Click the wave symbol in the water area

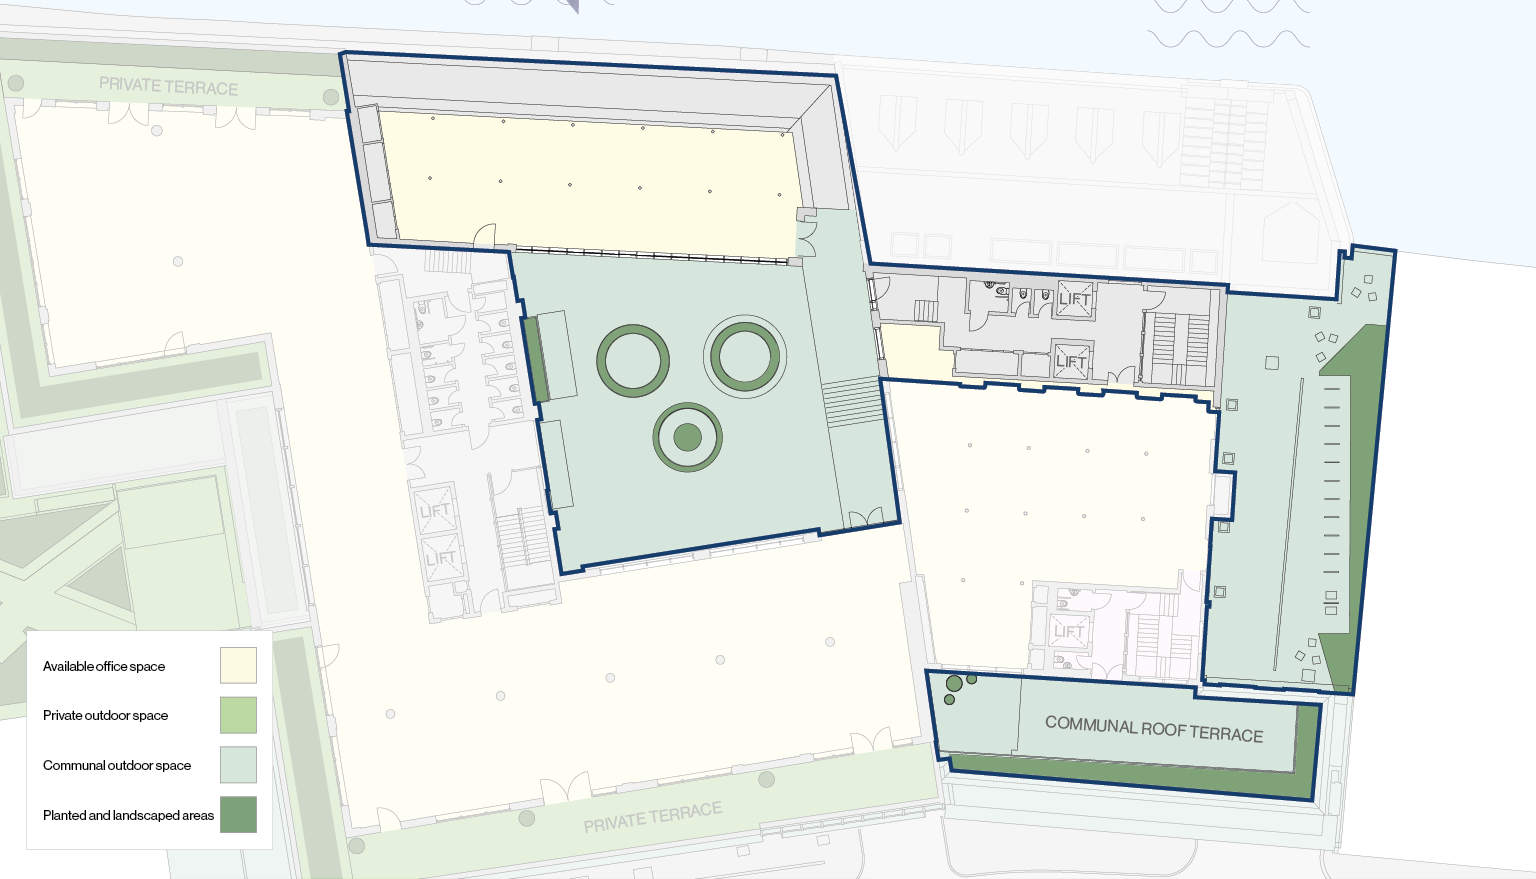click(1228, 39)
